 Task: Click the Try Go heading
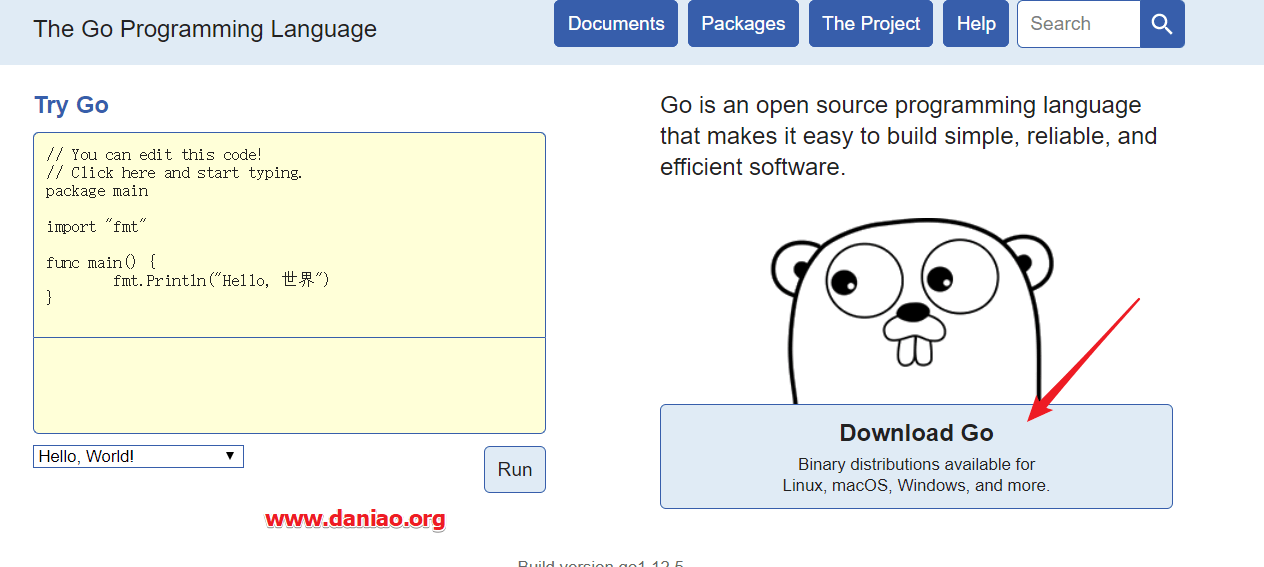71,105
